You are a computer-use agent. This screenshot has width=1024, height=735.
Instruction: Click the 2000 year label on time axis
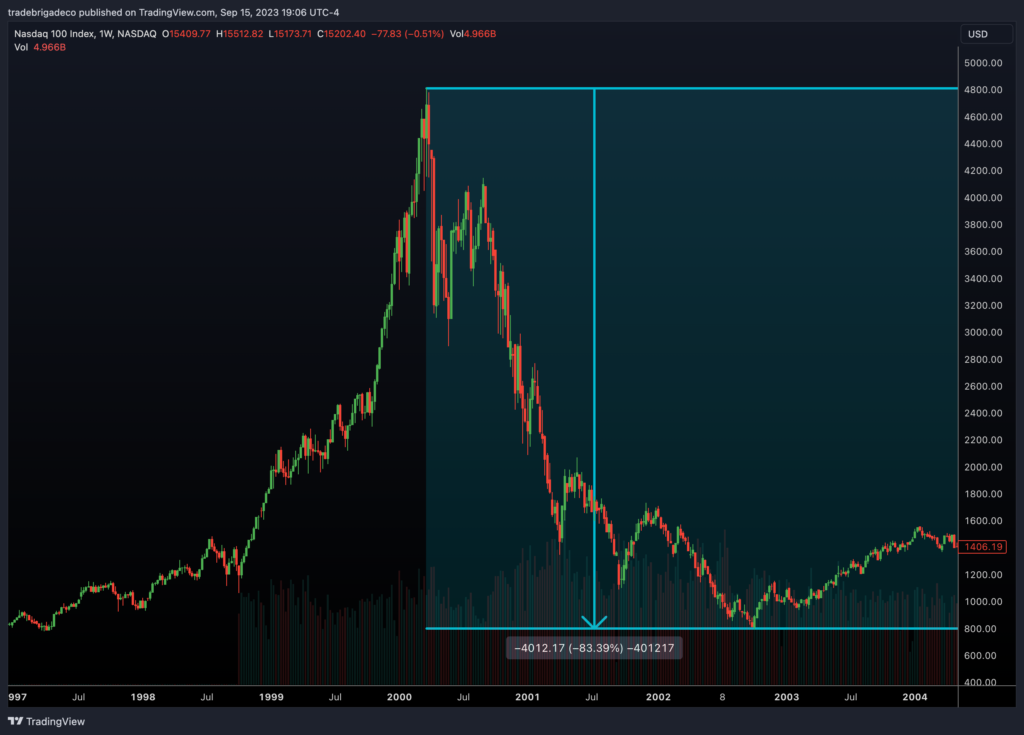399,696
